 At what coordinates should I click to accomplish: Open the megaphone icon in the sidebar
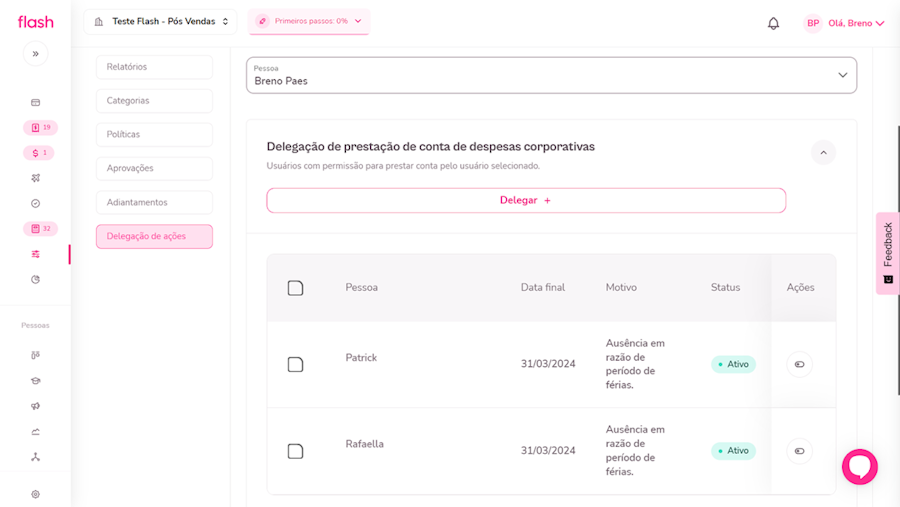(x=36, y=406)
